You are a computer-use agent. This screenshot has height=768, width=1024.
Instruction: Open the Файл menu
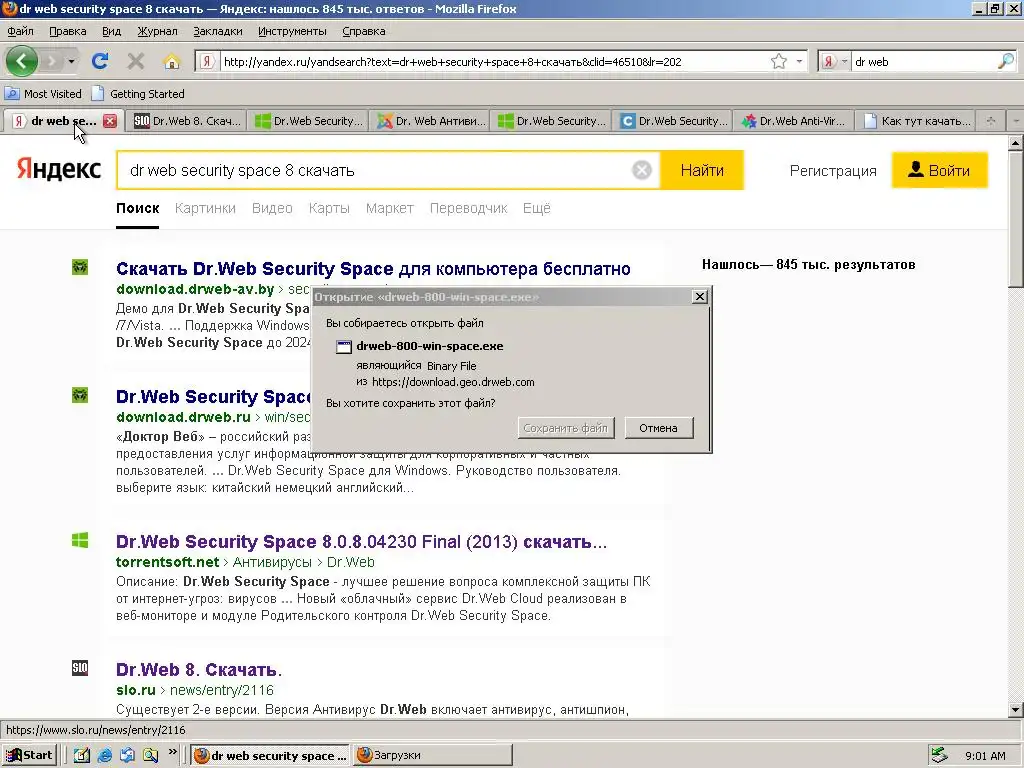[x=20, y=31]
